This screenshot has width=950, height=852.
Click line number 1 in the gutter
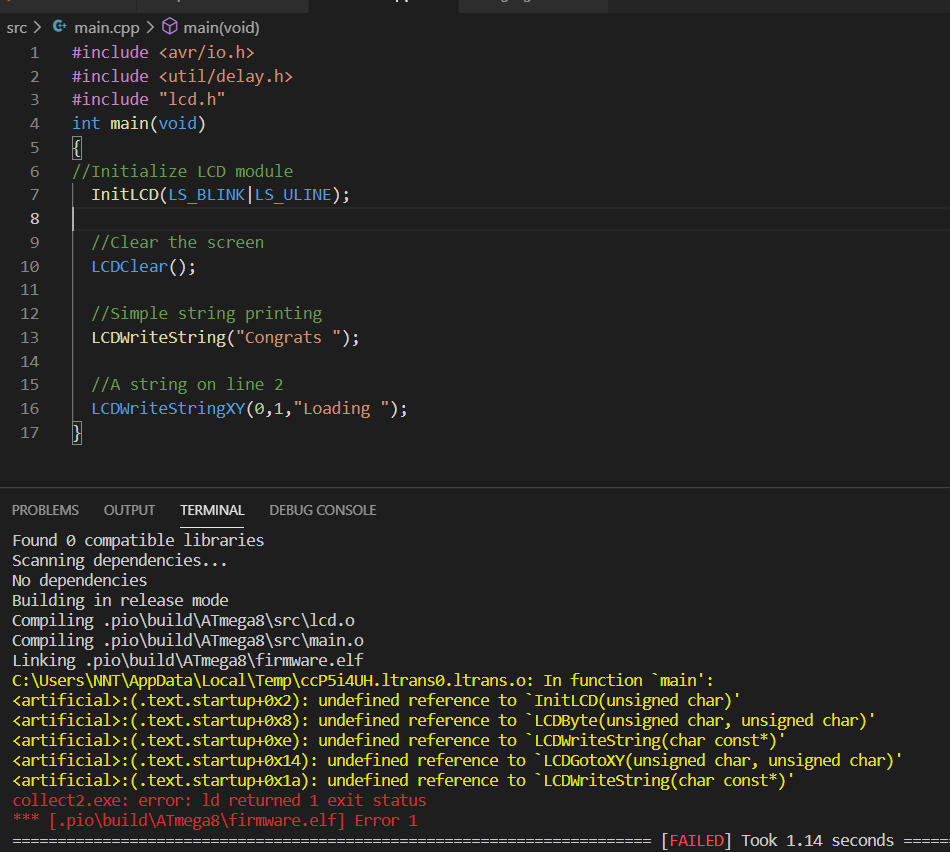tap(35, 53)
